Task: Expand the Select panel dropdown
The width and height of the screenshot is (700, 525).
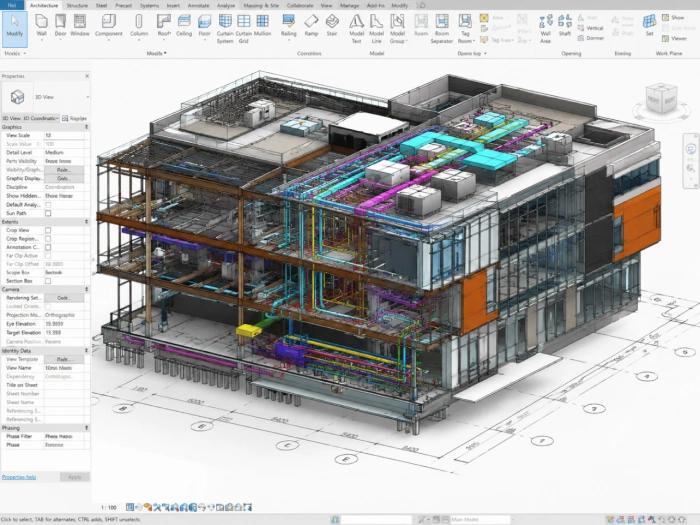Action: pyautogui.click(x=15, y=53)
